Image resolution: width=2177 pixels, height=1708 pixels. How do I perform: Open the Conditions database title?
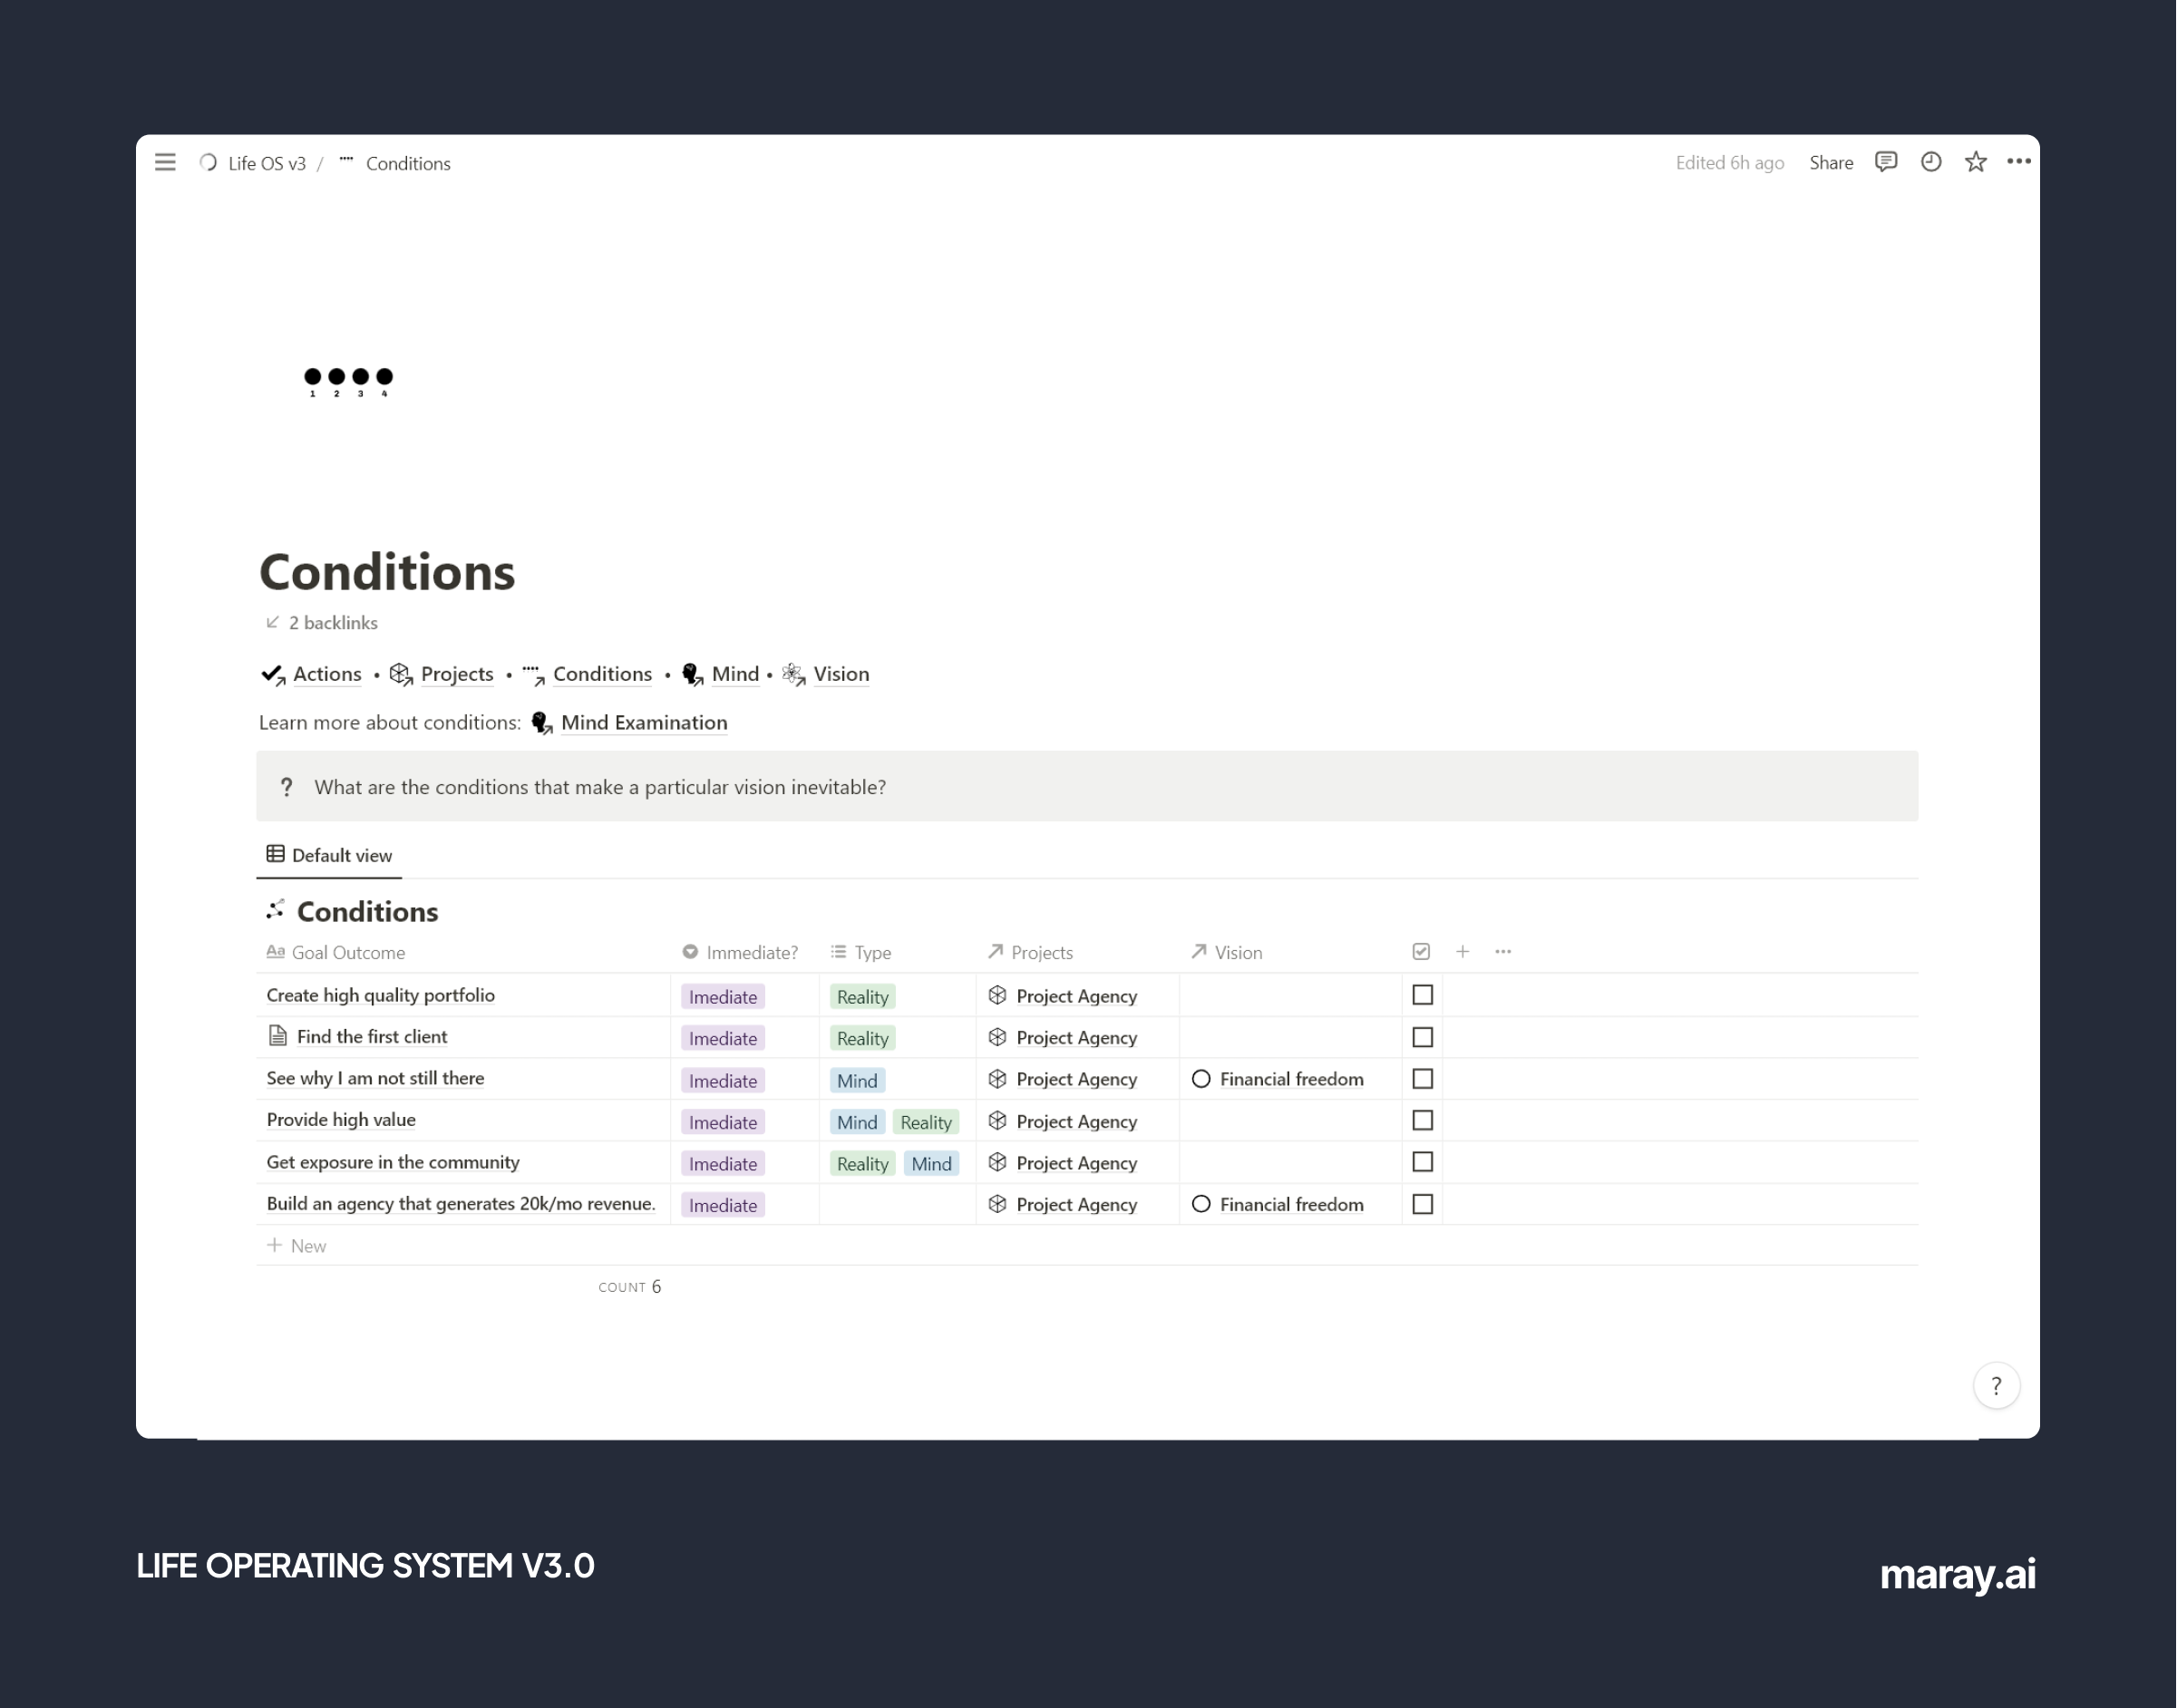(367, 911)
